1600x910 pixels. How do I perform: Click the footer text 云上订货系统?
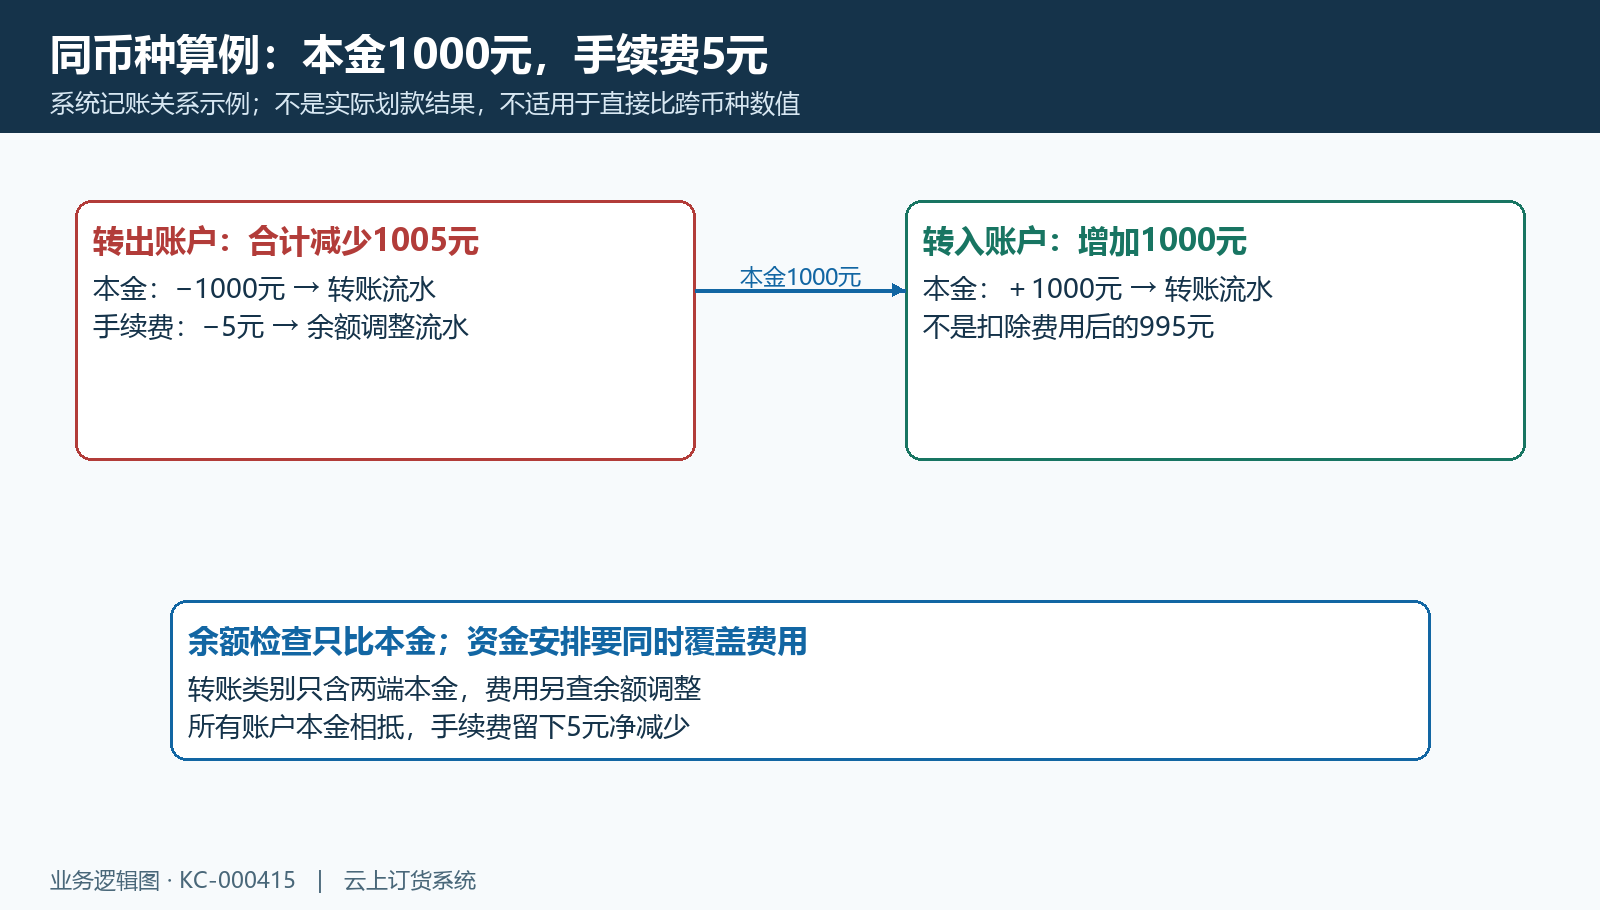point(410,880)
